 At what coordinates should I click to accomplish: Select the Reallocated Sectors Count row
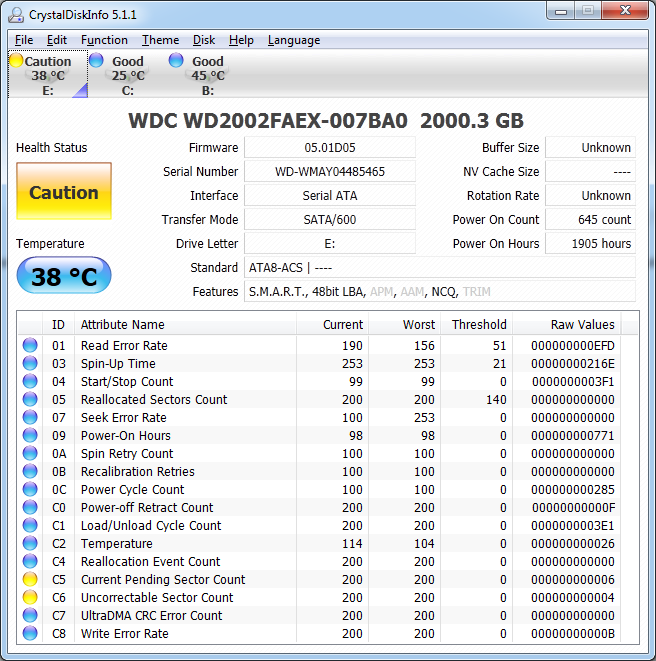(154, 400)
